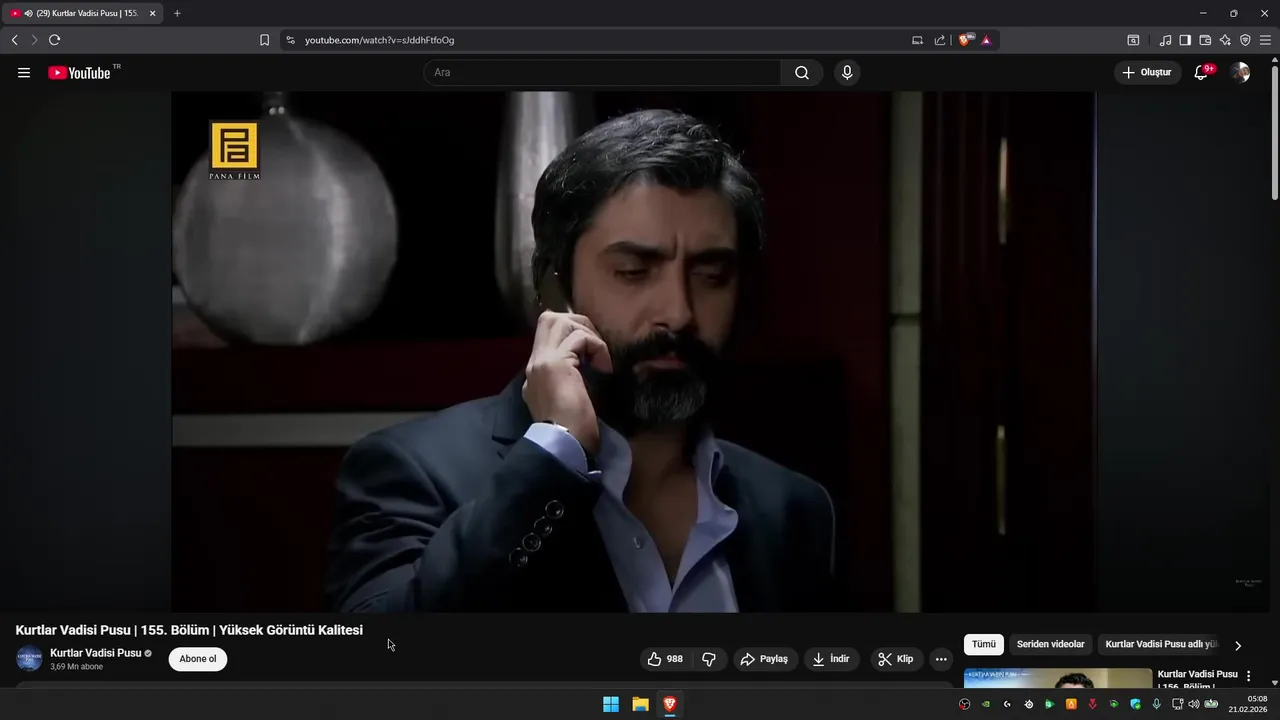The image size is (1280, 720).
Task: Open Logitech G HUB tray icon
Action: coord(1007,704)
